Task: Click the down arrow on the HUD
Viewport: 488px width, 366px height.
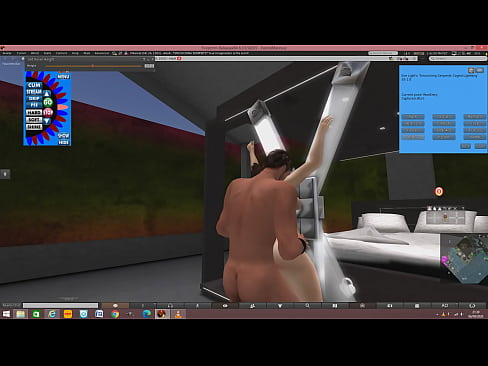Action: tap(47, 121)
